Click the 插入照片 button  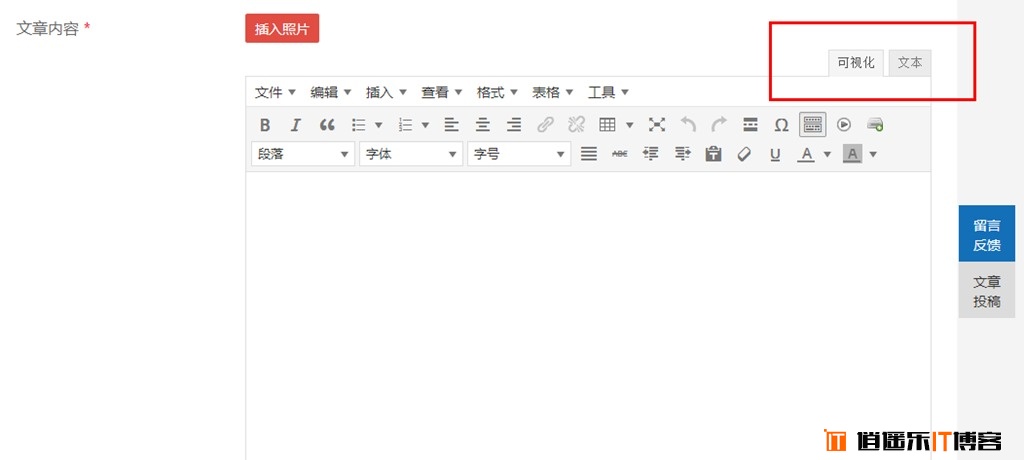click(x=282, y=29)
